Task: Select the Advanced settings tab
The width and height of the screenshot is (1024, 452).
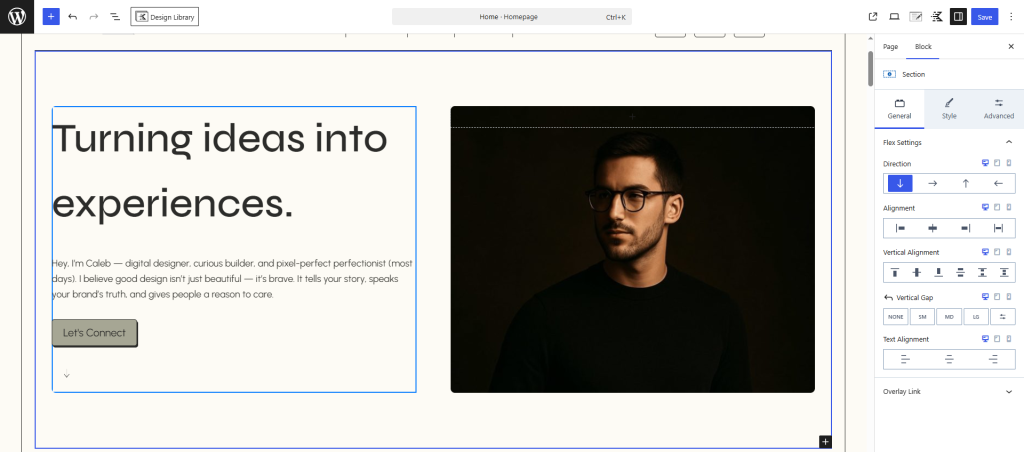Action: (x=999, y=109)
